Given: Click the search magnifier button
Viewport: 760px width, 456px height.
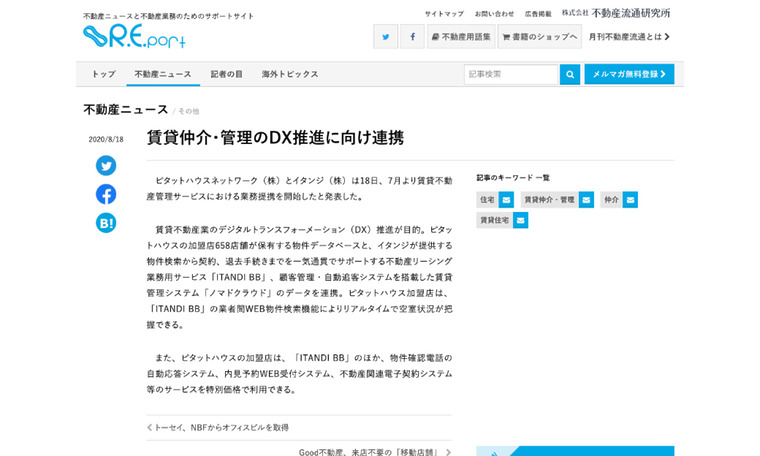Looking at the screenshot, I should [x=569, y=74].
